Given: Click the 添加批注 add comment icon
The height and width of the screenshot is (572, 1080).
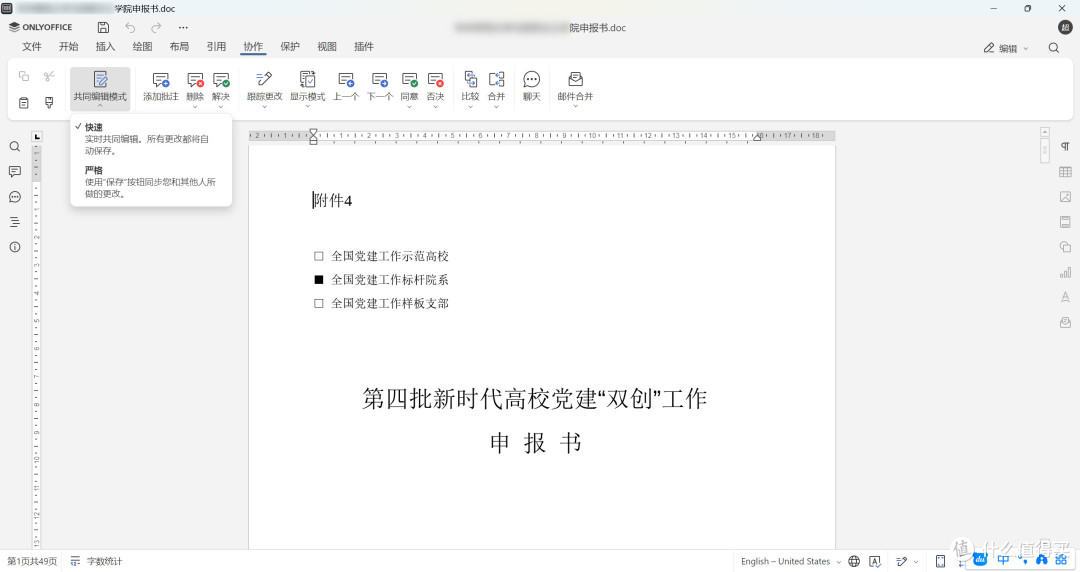Looking at the screenshot, I should tap(160, 80).
